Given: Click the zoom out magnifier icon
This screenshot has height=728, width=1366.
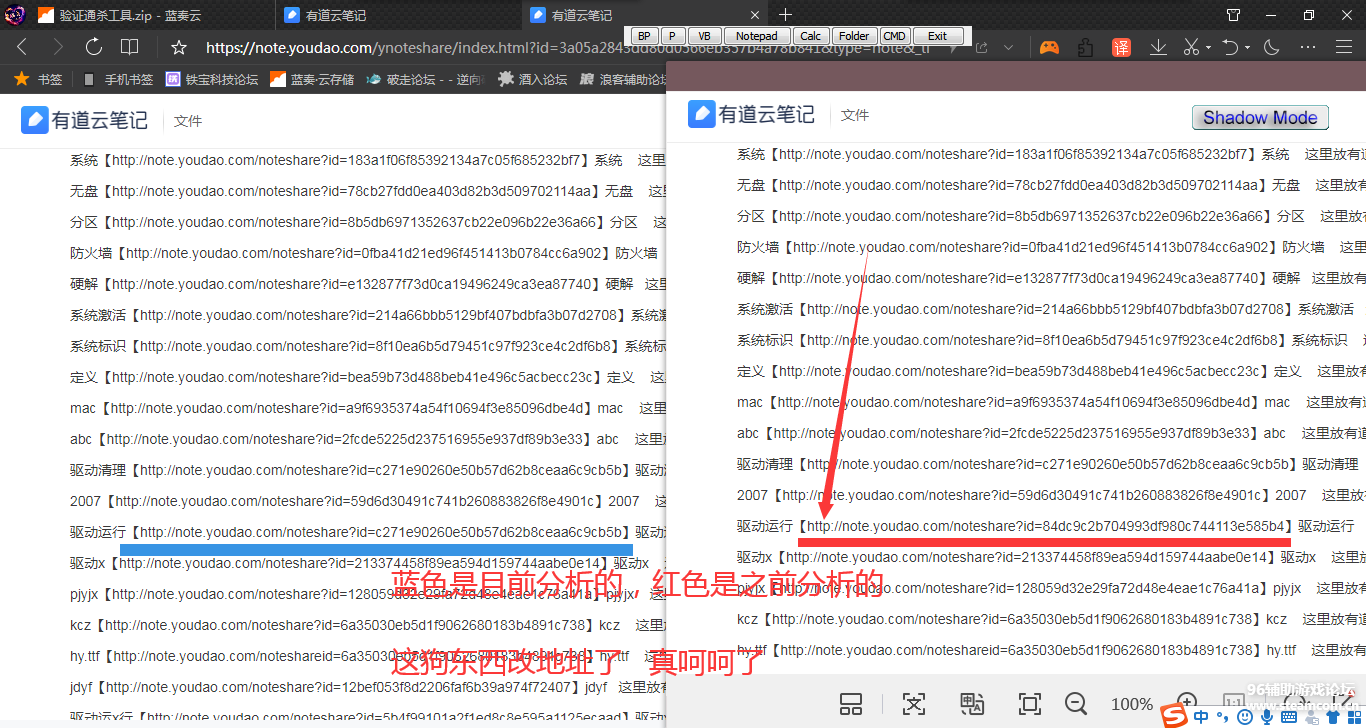Looking at the screenshot, I should click(1076, 703).
